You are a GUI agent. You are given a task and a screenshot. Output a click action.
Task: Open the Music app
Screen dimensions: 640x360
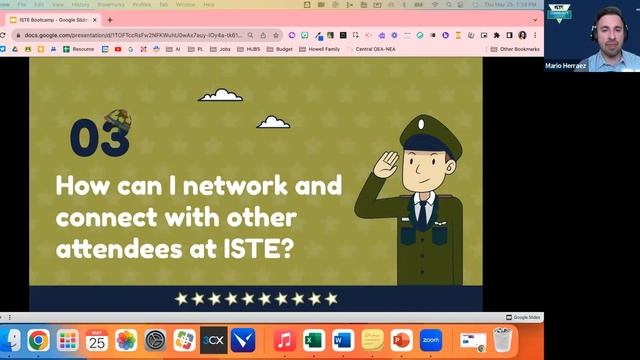click(x=284, y=340)
